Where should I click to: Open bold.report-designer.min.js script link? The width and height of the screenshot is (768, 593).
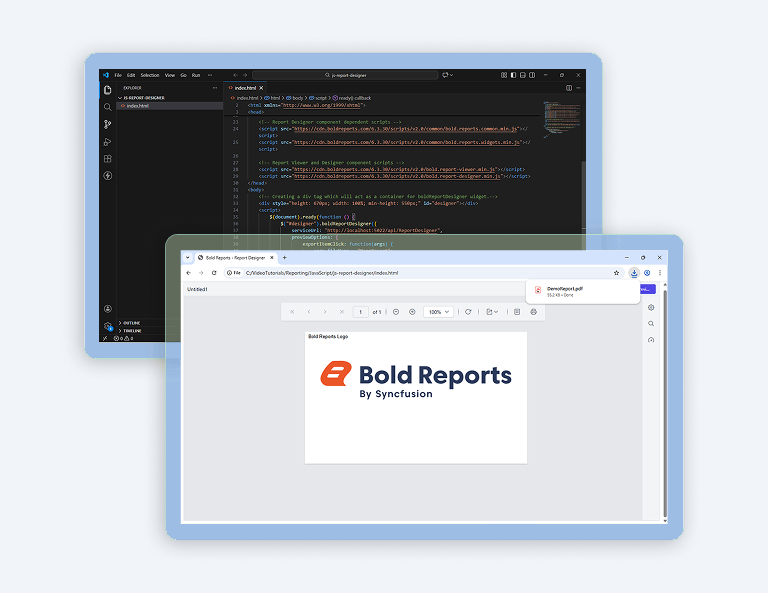point(397,176)
